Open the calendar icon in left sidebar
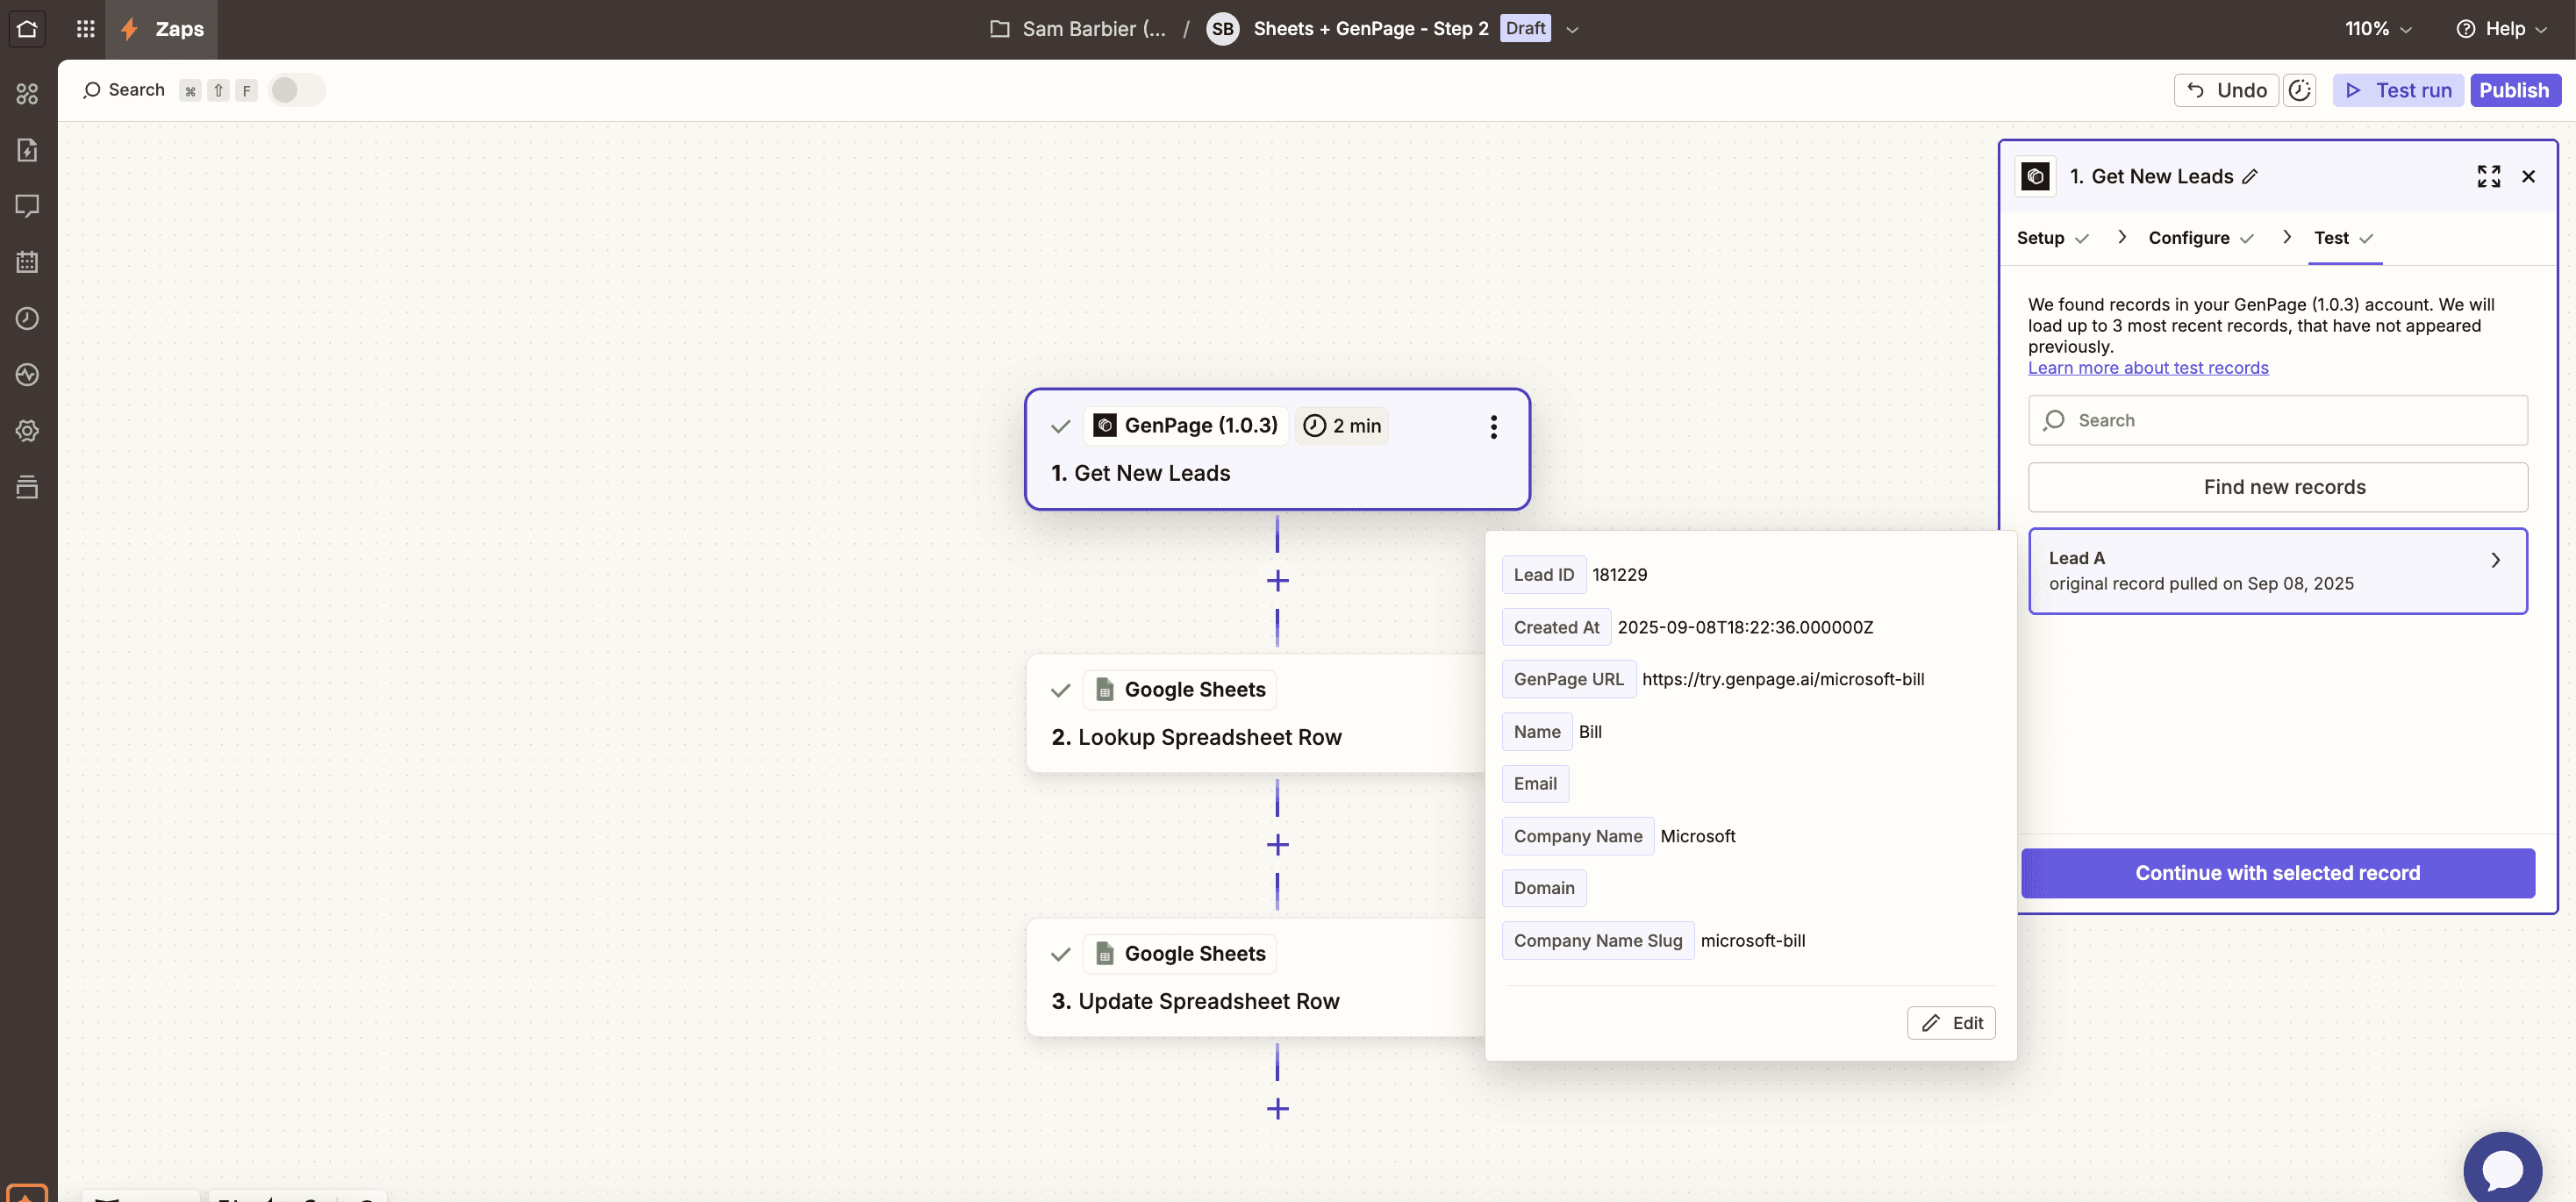 (x=27, y=262)
